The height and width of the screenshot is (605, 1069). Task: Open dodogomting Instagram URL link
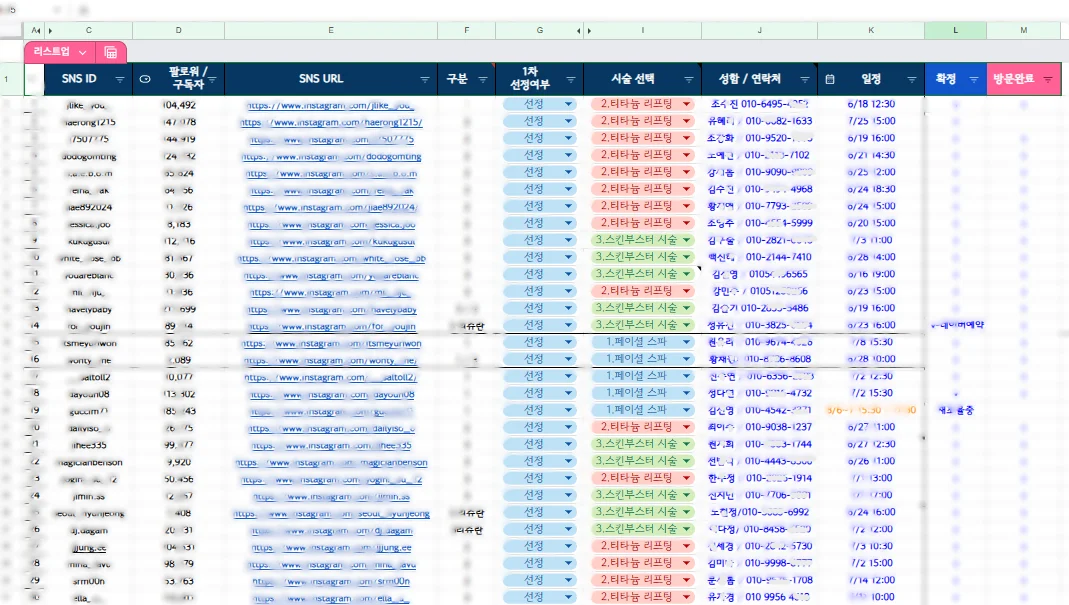pos(331,157)
